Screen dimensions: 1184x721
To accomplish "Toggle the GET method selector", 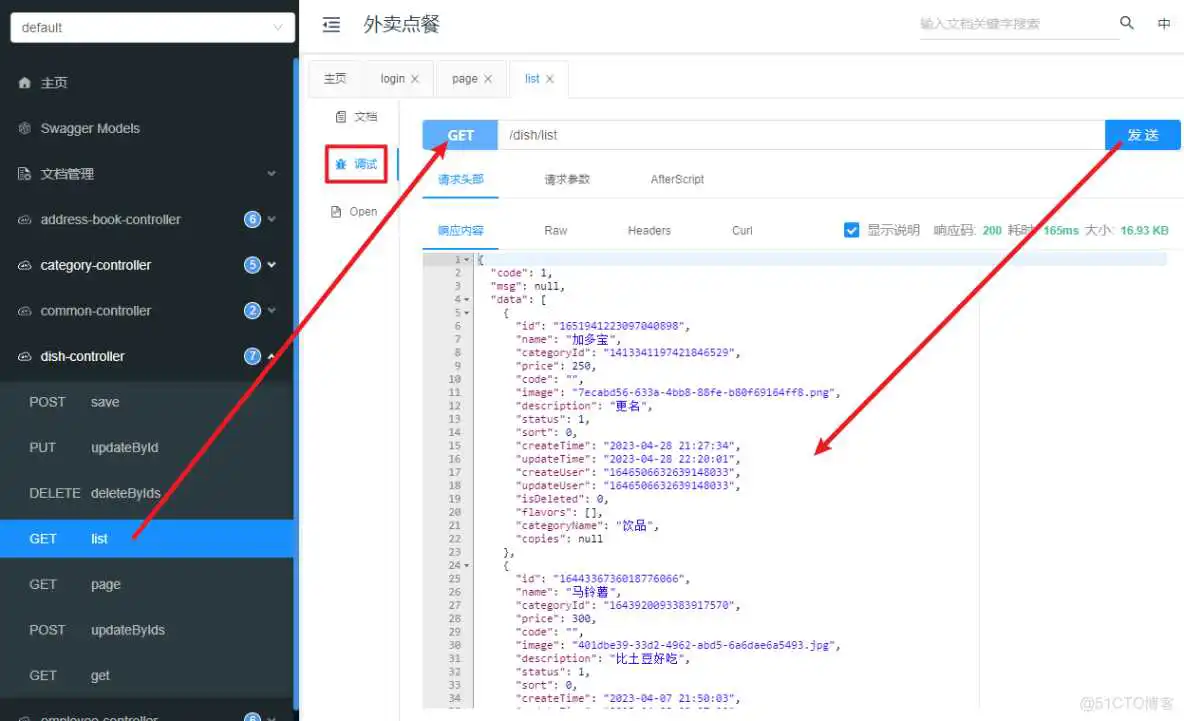I will coord(459,134).
